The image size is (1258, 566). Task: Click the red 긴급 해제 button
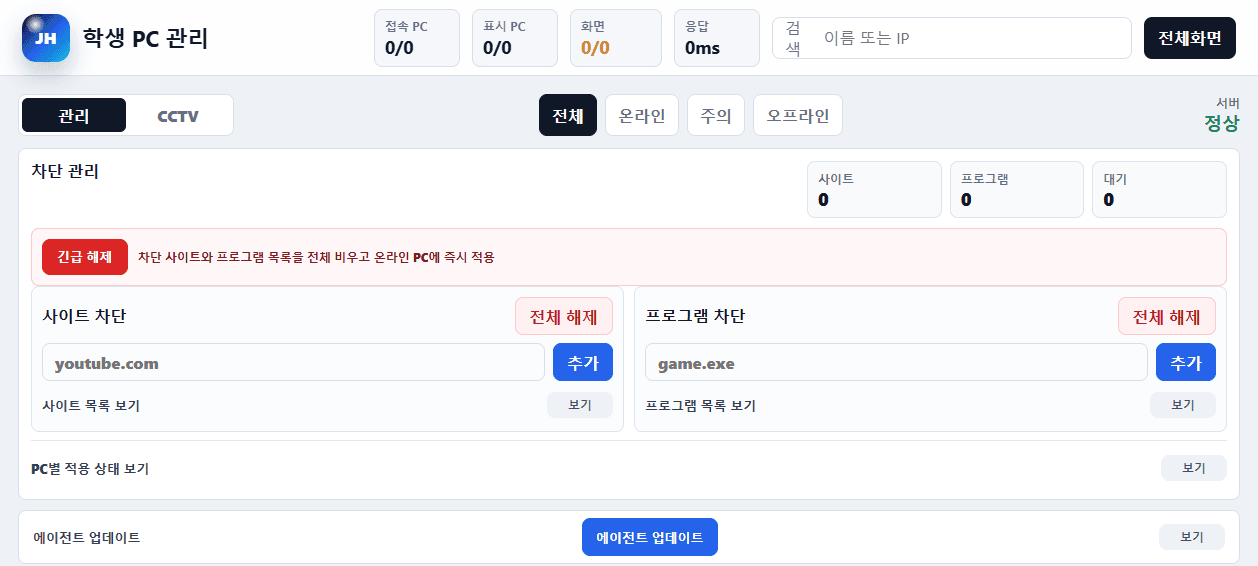point(85,257)
